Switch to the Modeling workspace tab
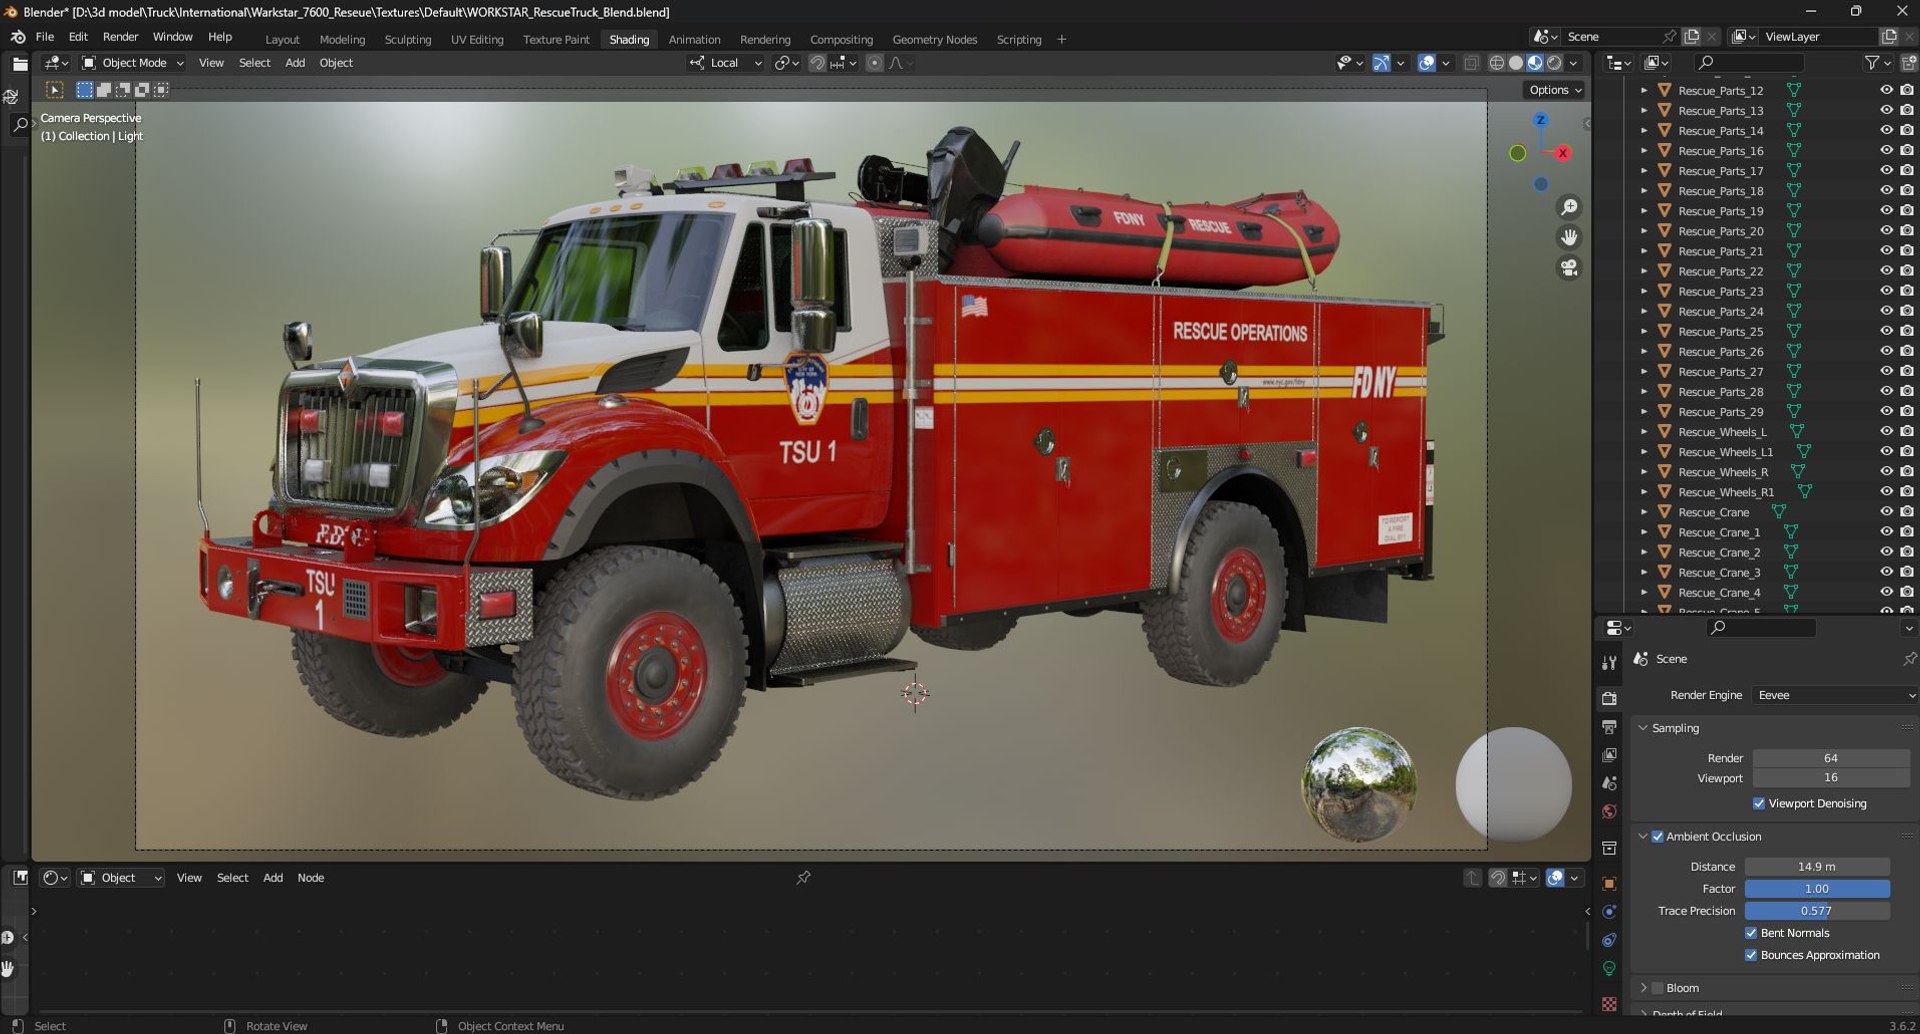 (x=342, y=40)
